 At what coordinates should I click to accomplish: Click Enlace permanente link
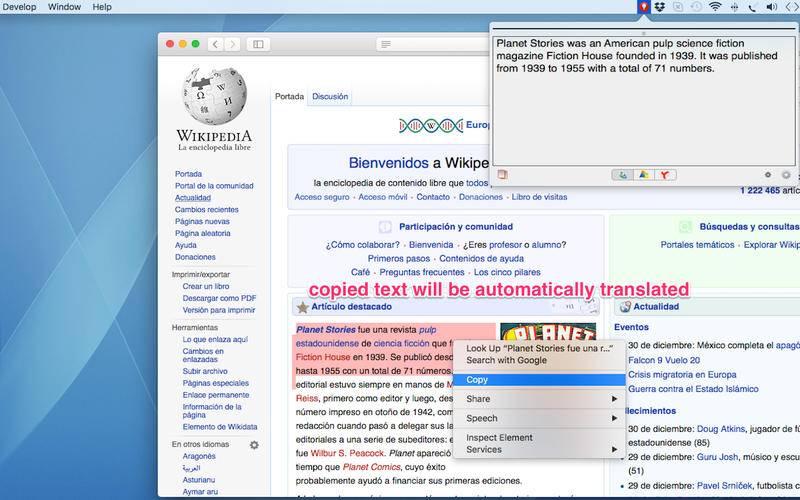[216, 395]
